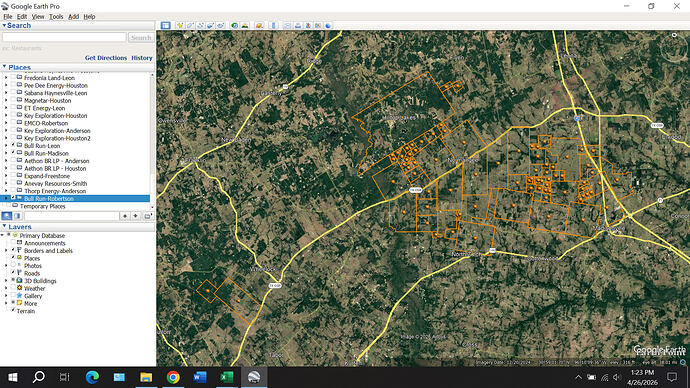The image size is (690, 388).
Task: Click the magnifier search-places icon below Places list
Action: pyautogui.click(x=7, y=216)
